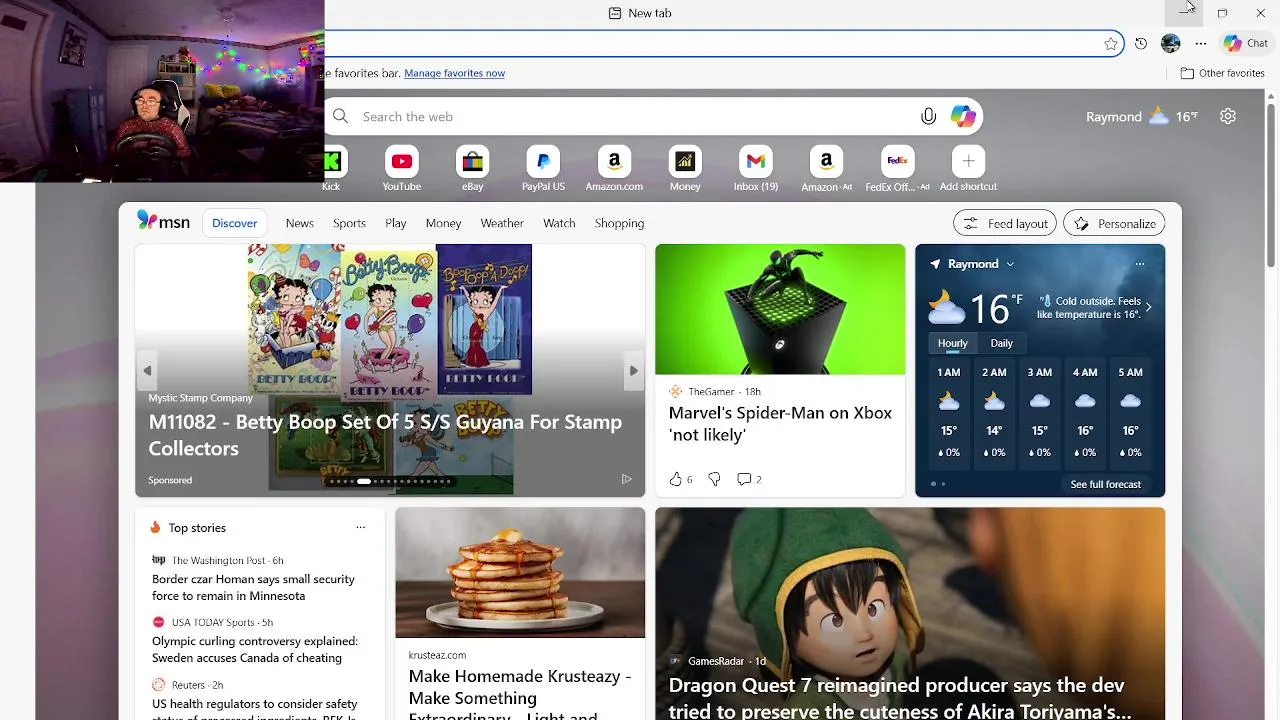This screenshot has width=1280, height=720.
Task: Dislike the Spider-Man Xbox article
Action: [714, 479]
